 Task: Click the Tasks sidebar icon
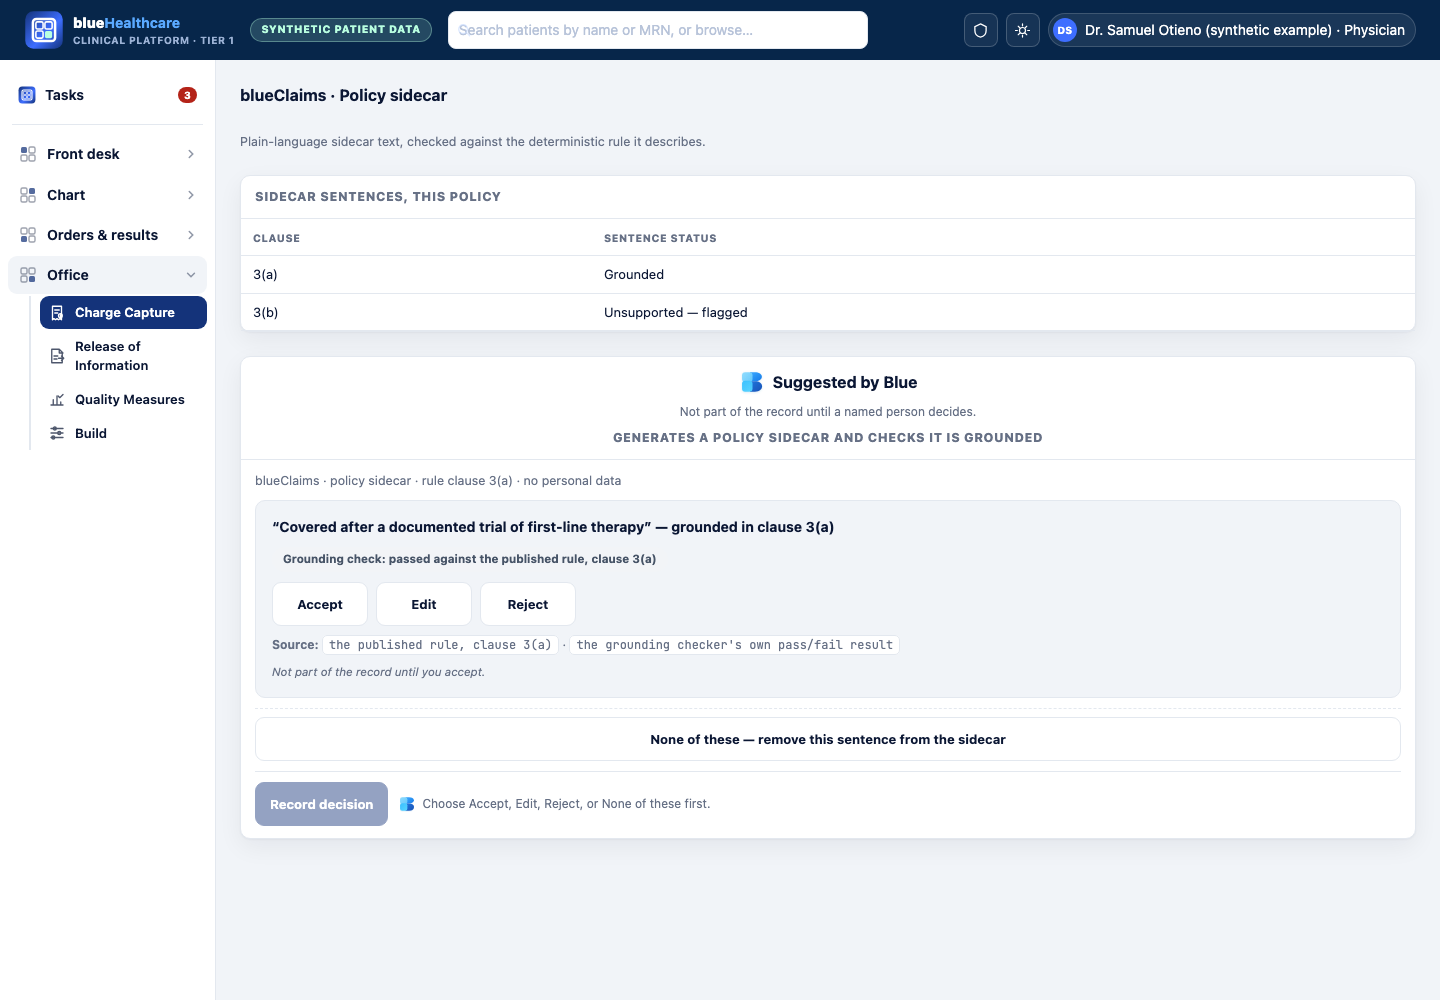click(27, 95)
